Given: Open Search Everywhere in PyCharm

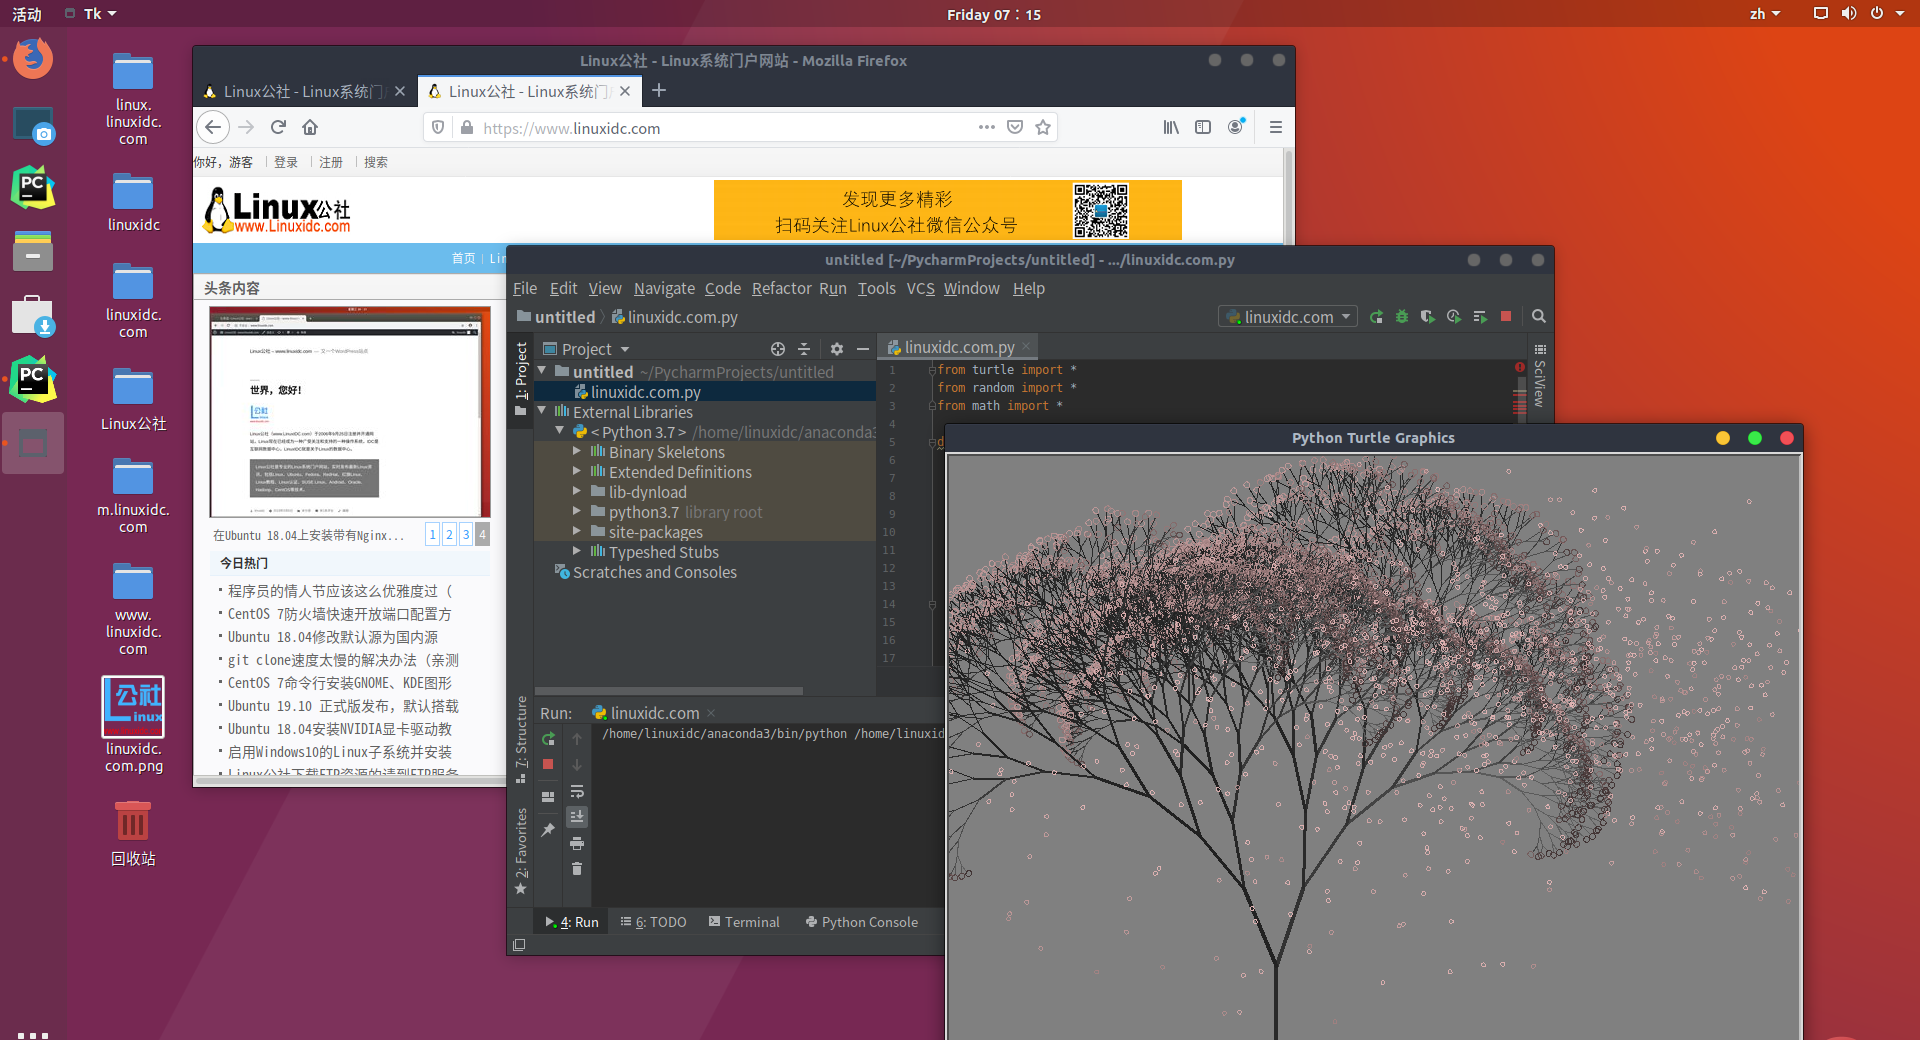Looking at the screenshot, I should point(1539,317).
